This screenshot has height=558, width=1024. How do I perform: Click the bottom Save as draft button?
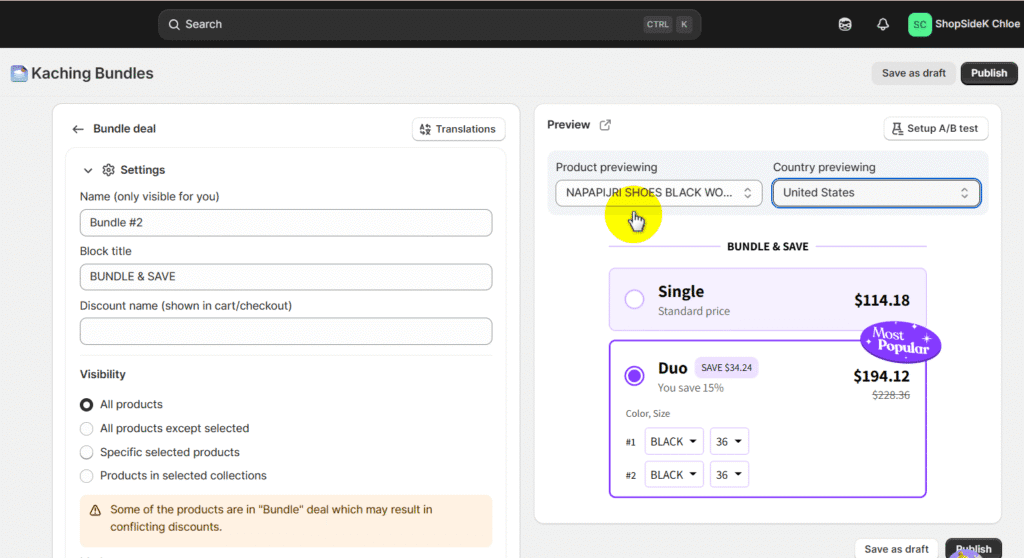(x=896, y=549)
